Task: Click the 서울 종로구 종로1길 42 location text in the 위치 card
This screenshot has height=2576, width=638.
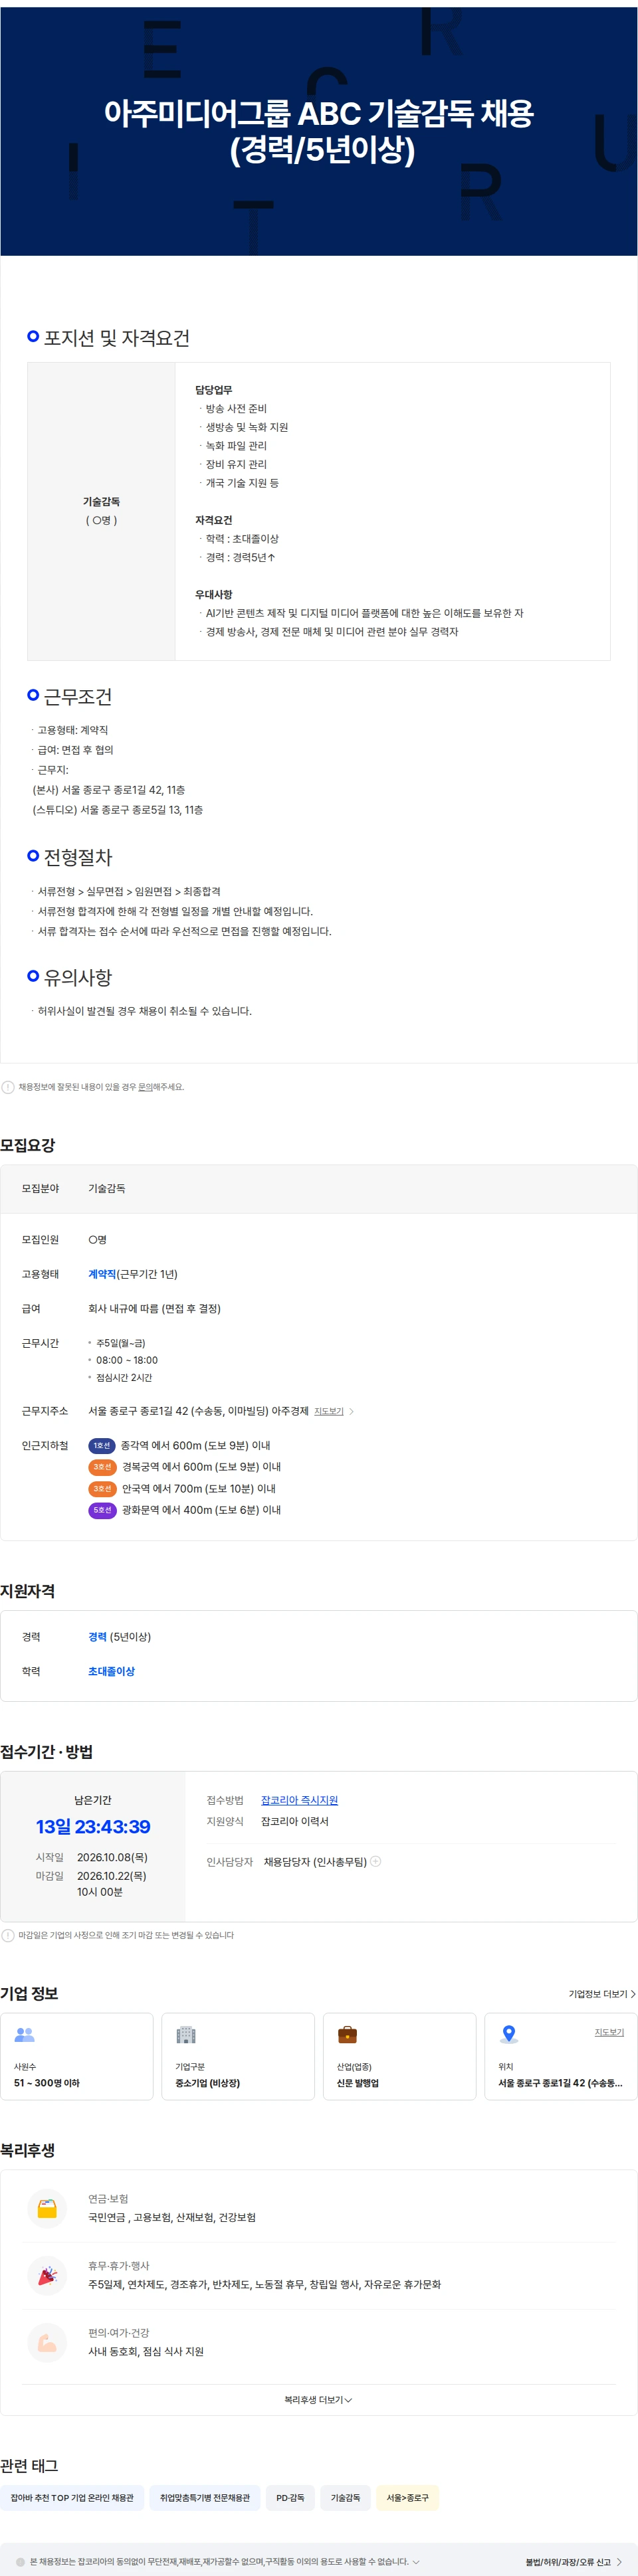Action: (560, 2083)
